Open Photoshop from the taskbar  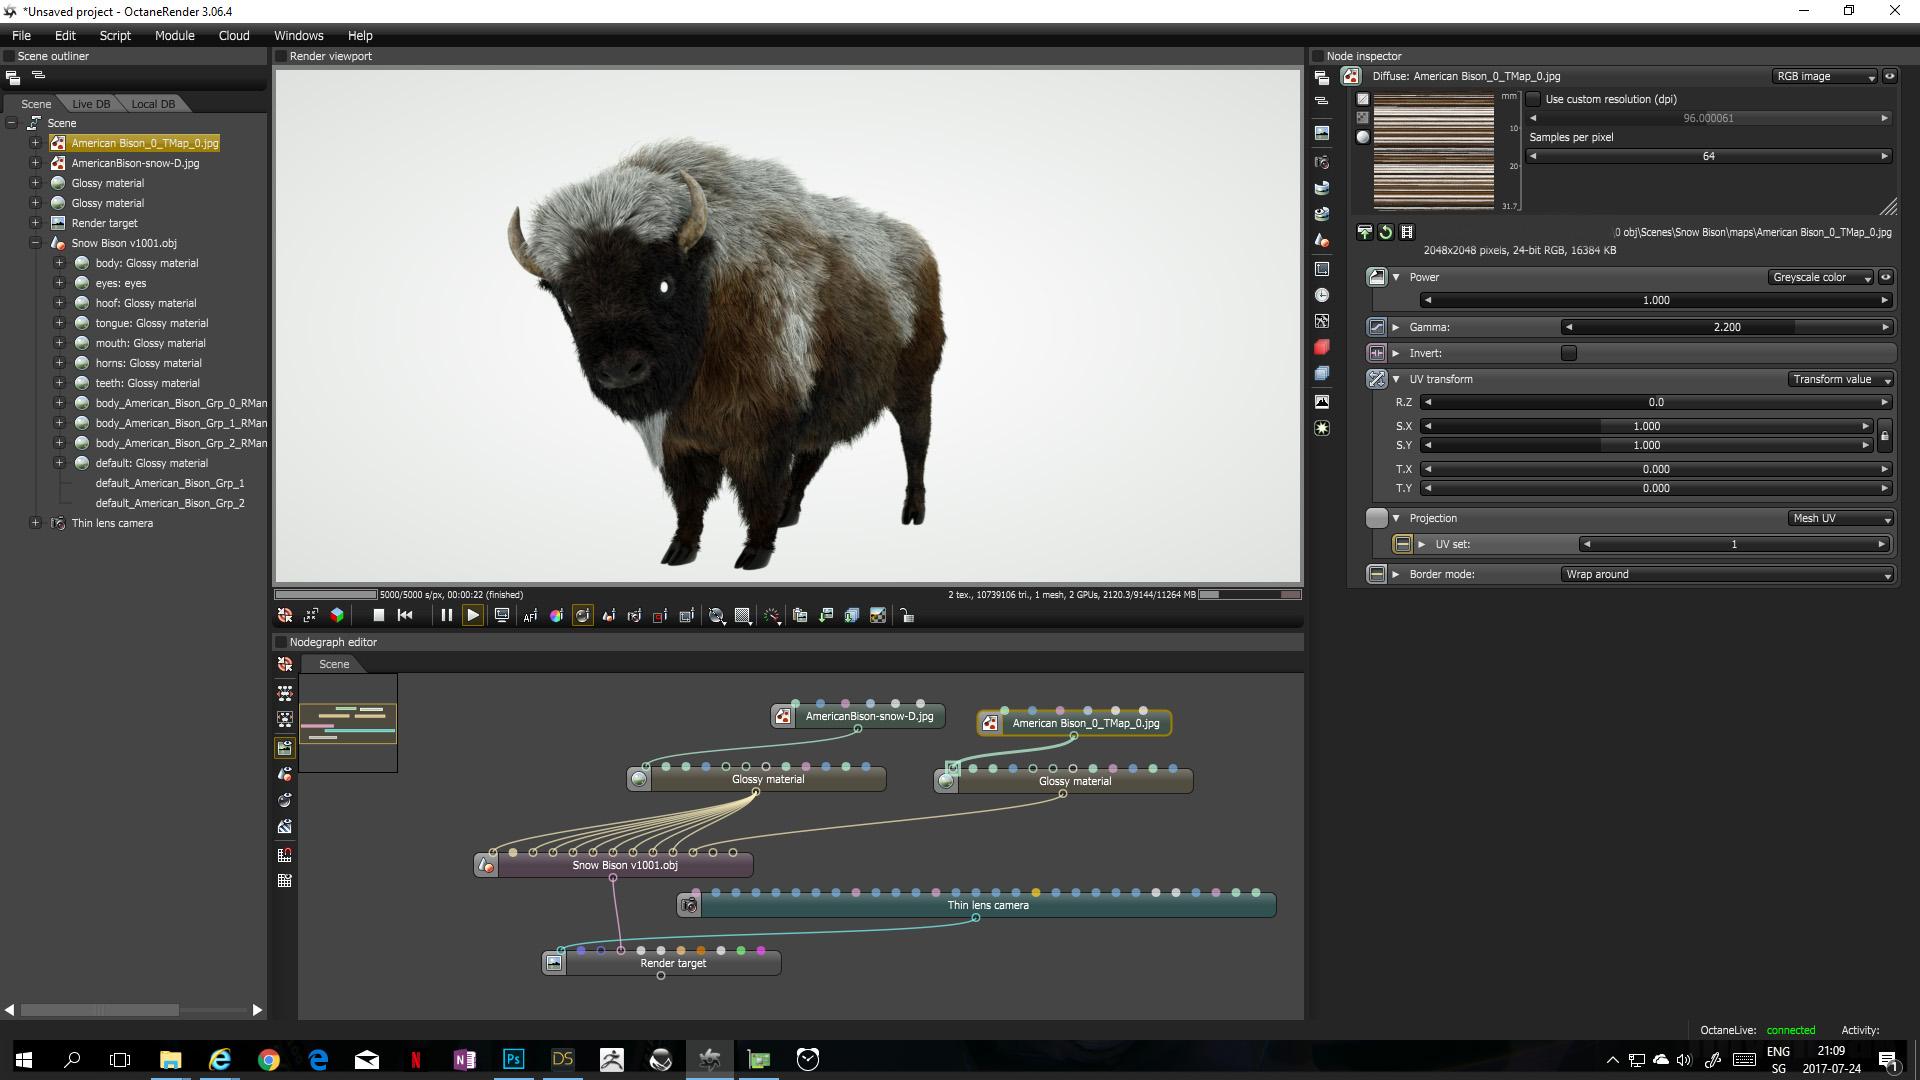[513, 1059]
